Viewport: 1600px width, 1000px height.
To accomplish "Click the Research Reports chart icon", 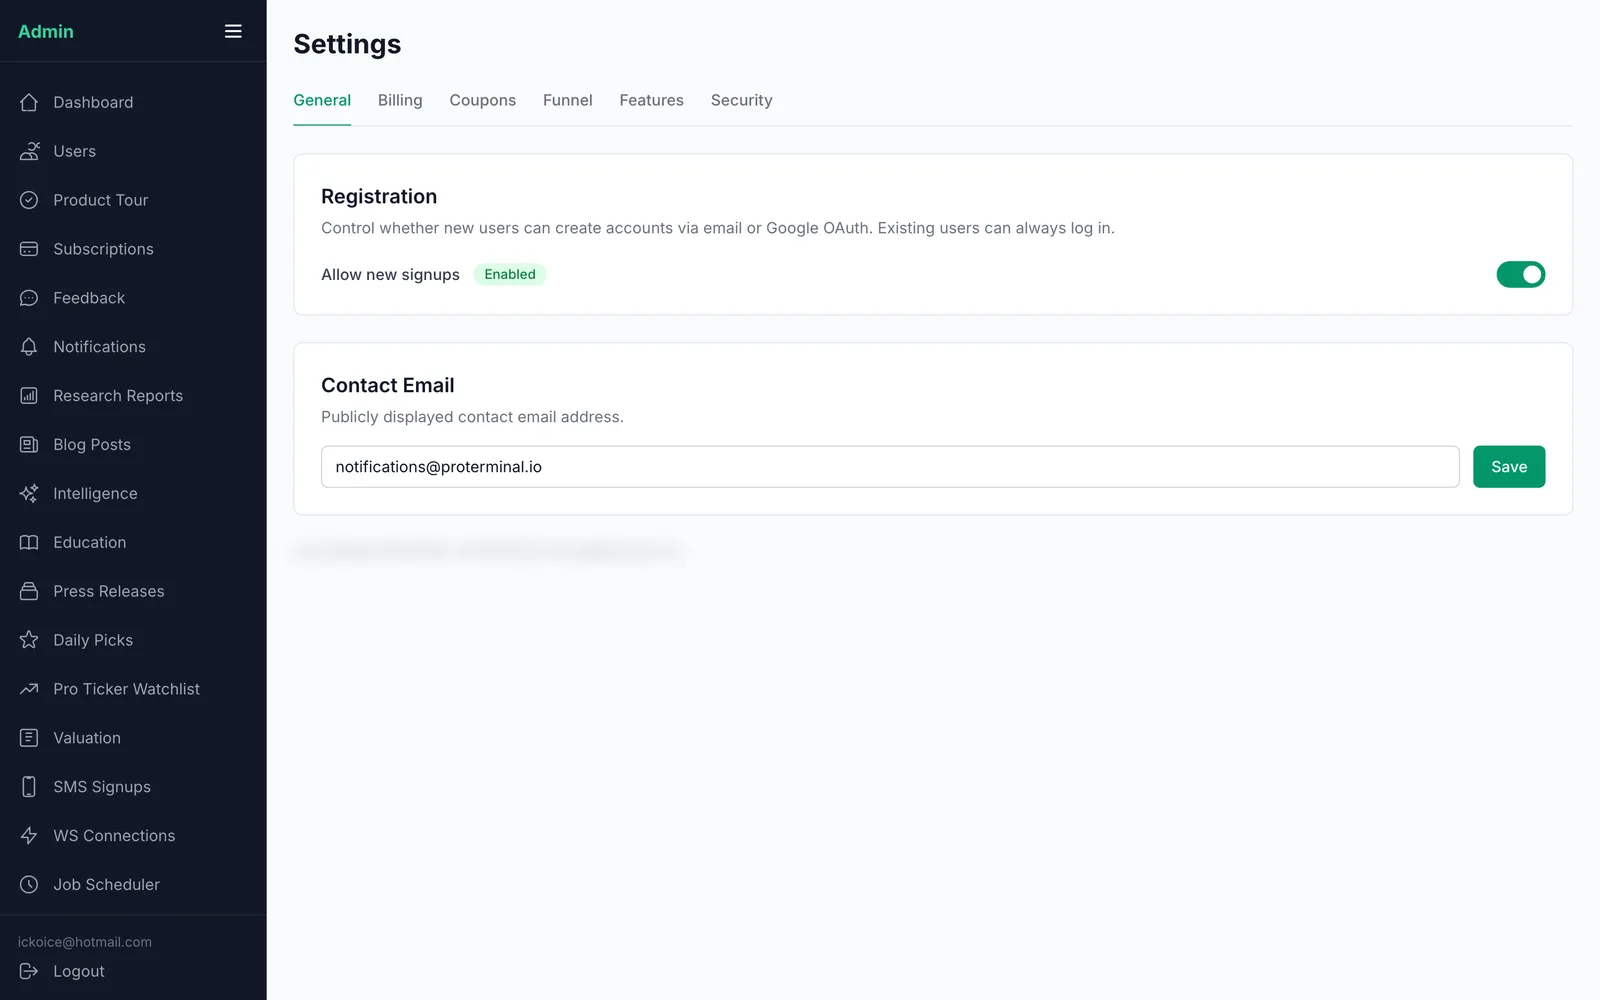I will 29,396.
